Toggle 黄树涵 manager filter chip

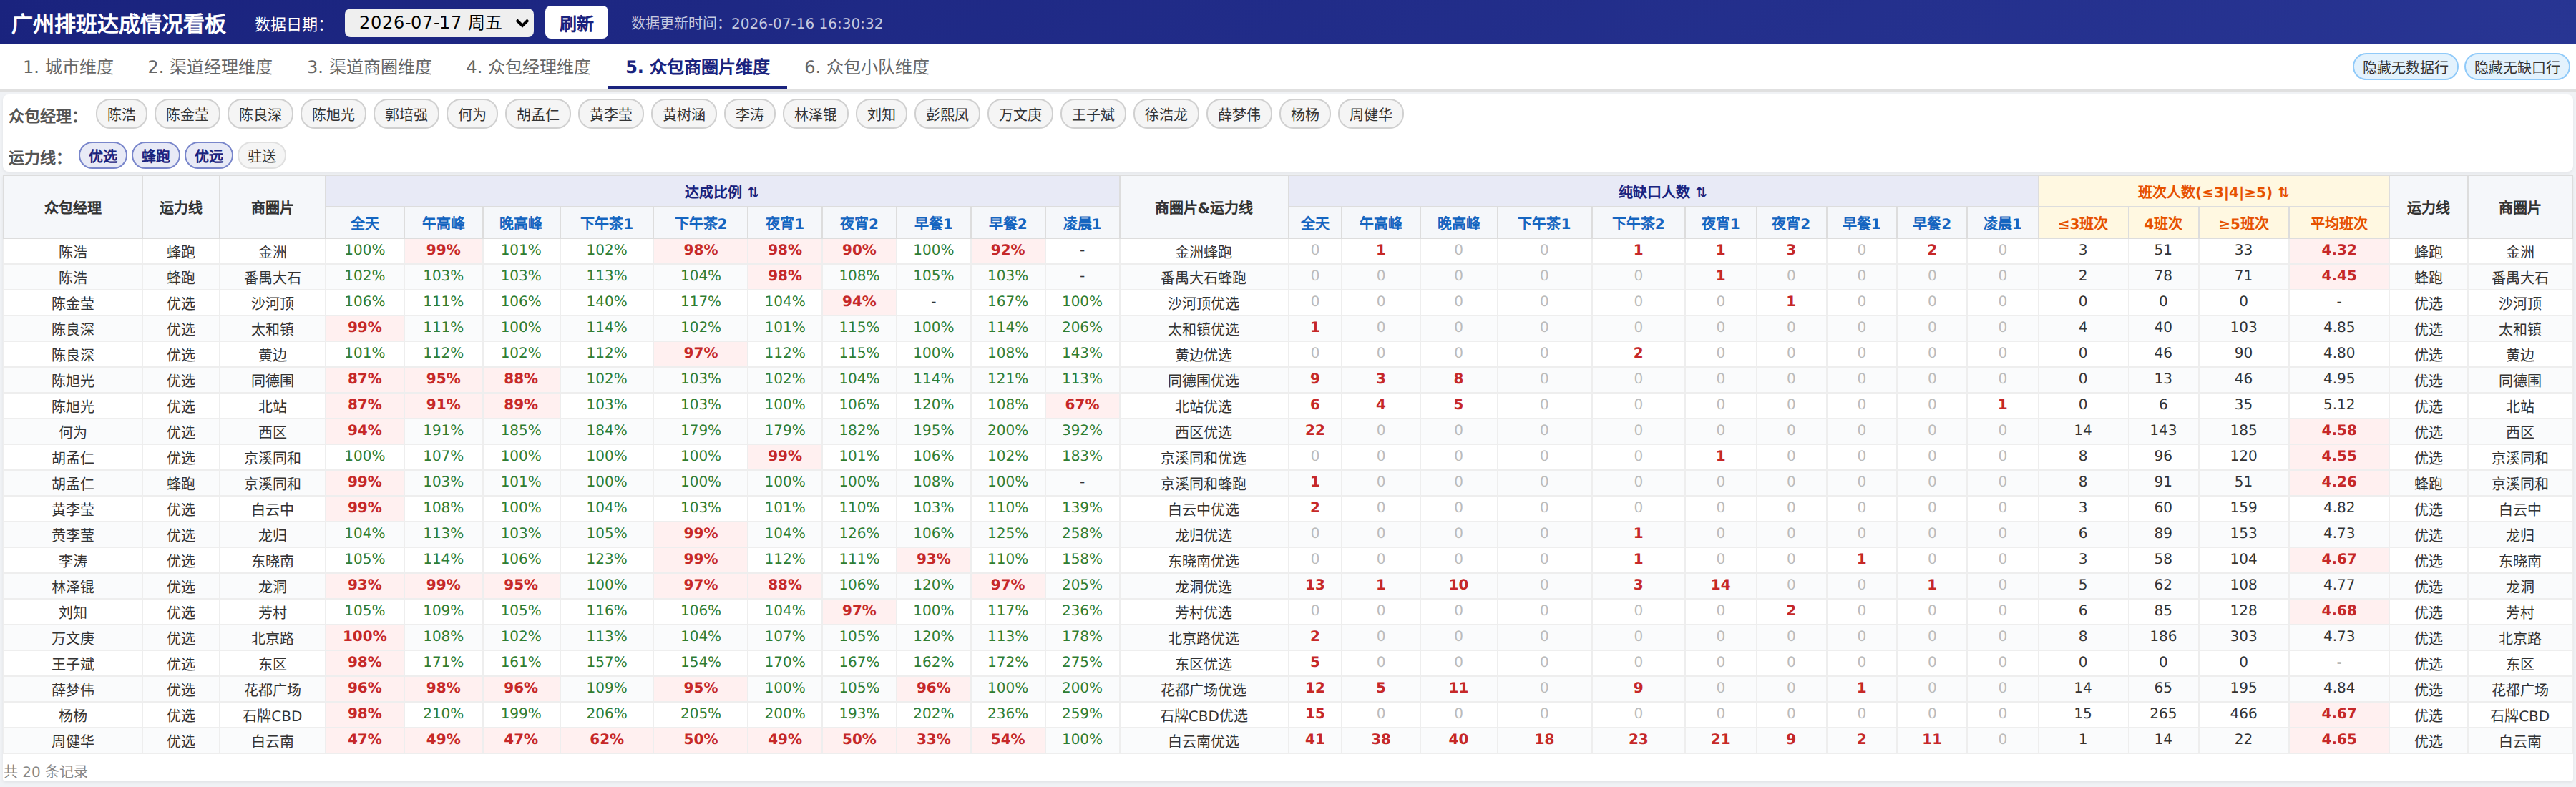(684, 115)
